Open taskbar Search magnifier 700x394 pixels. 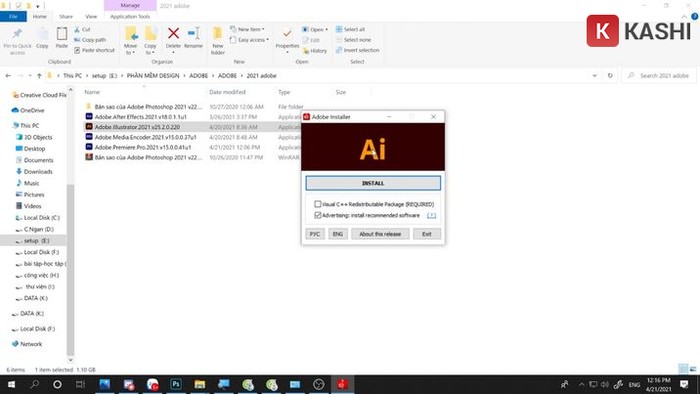[x=34, y=384]
